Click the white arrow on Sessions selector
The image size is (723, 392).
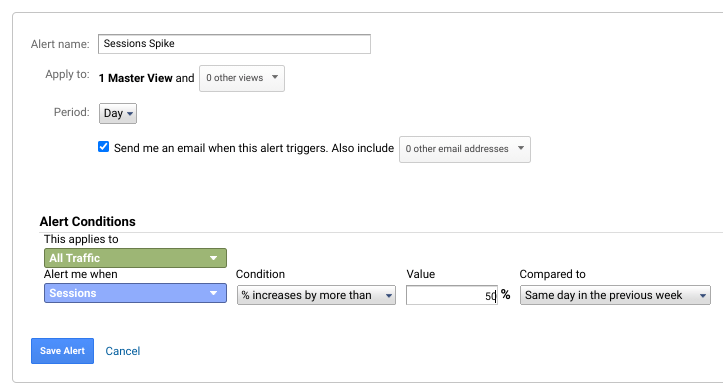pyautogui.click(x=213, y=293)
